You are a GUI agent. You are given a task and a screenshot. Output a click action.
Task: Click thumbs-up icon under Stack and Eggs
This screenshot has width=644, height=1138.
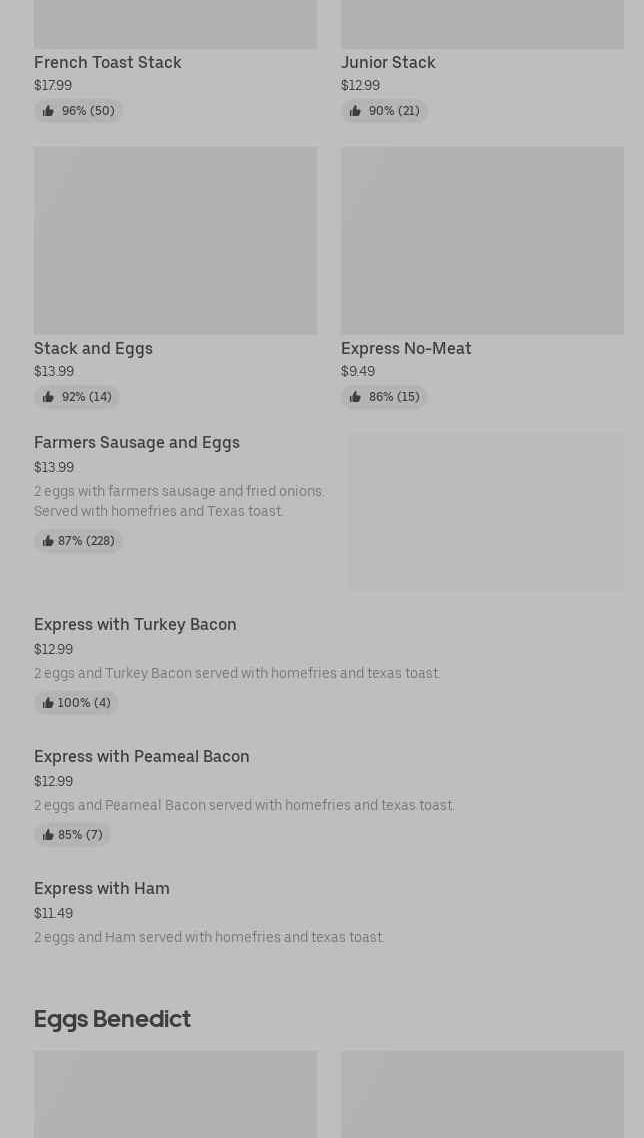click(48, 397)
